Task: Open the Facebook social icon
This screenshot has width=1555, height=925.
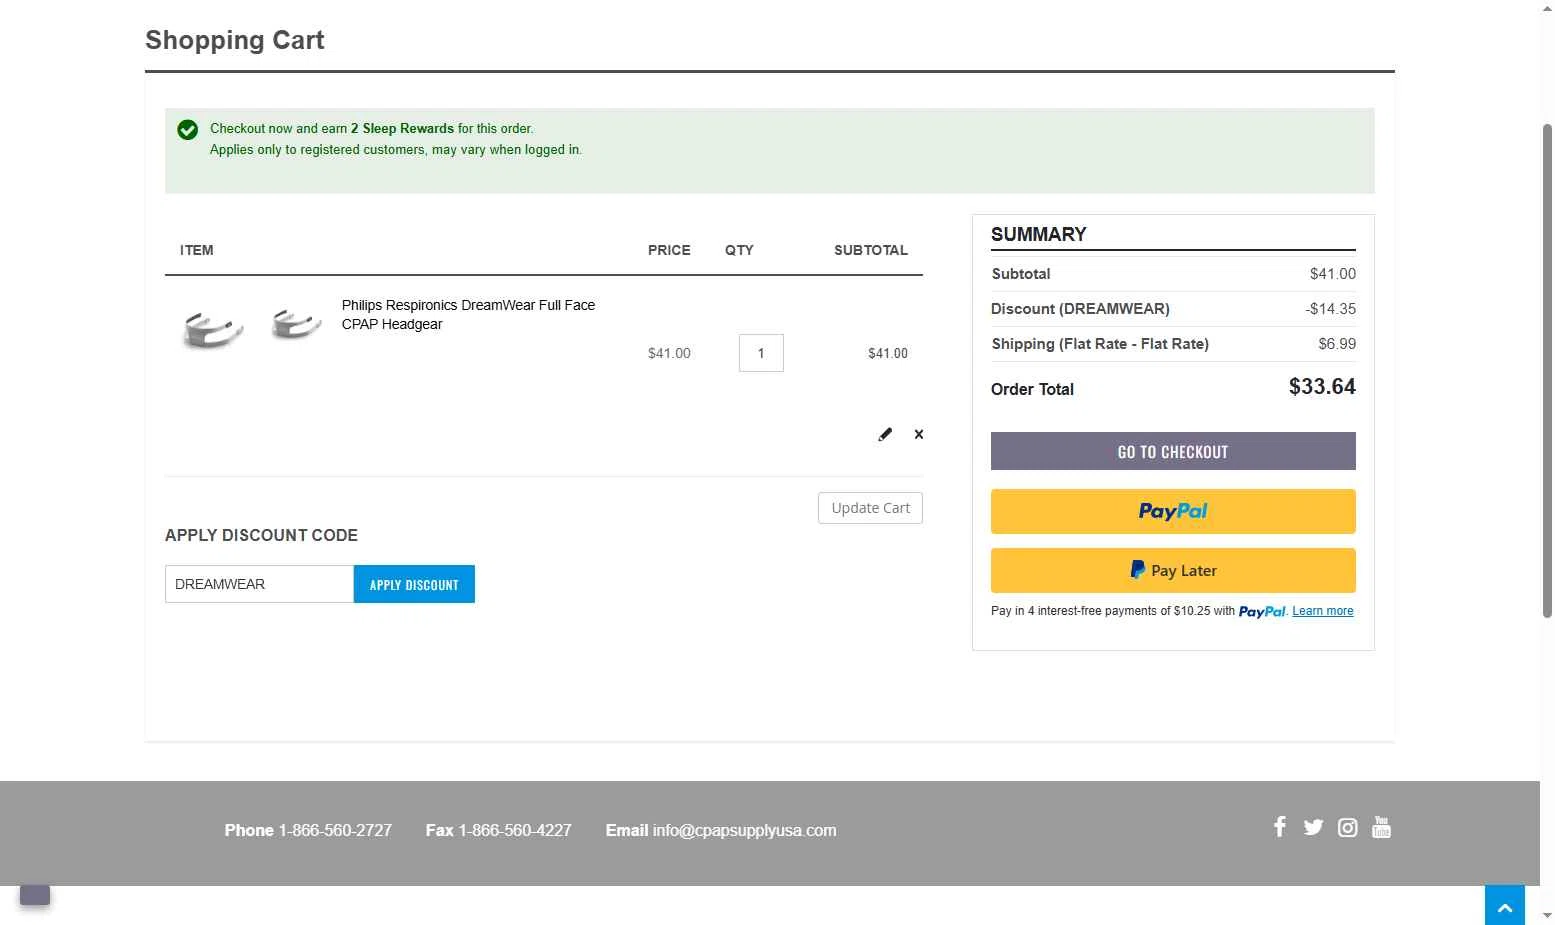Action: coord(1279,827)
